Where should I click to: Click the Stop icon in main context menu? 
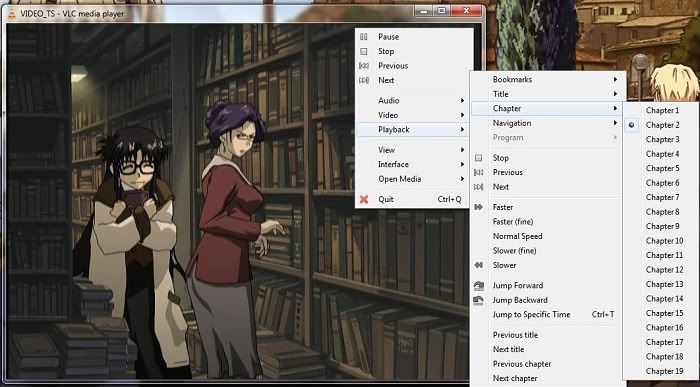pyautogui.click(x=364, y=51)
